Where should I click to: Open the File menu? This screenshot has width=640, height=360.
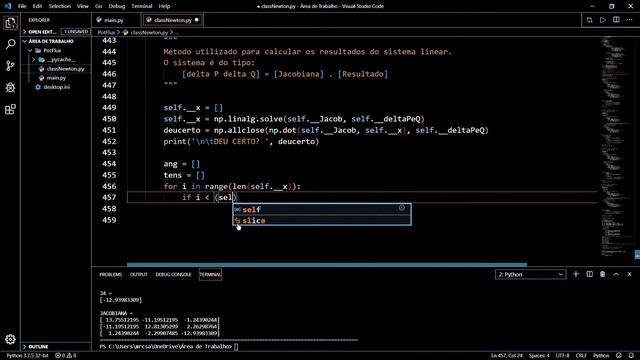click(22, 6)
